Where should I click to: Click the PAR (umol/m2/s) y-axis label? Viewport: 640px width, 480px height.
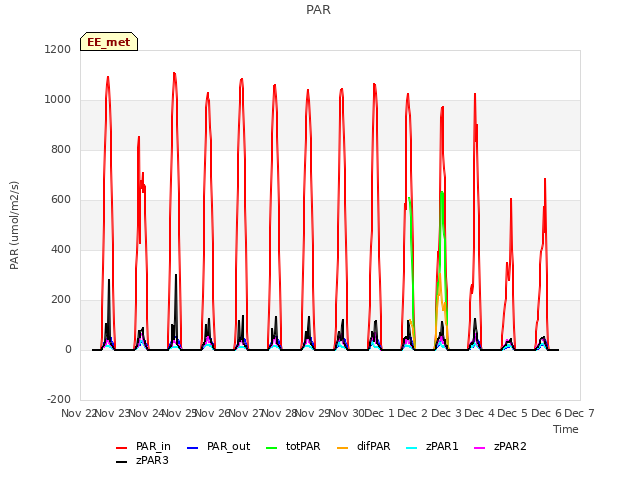tap(14, 225)
